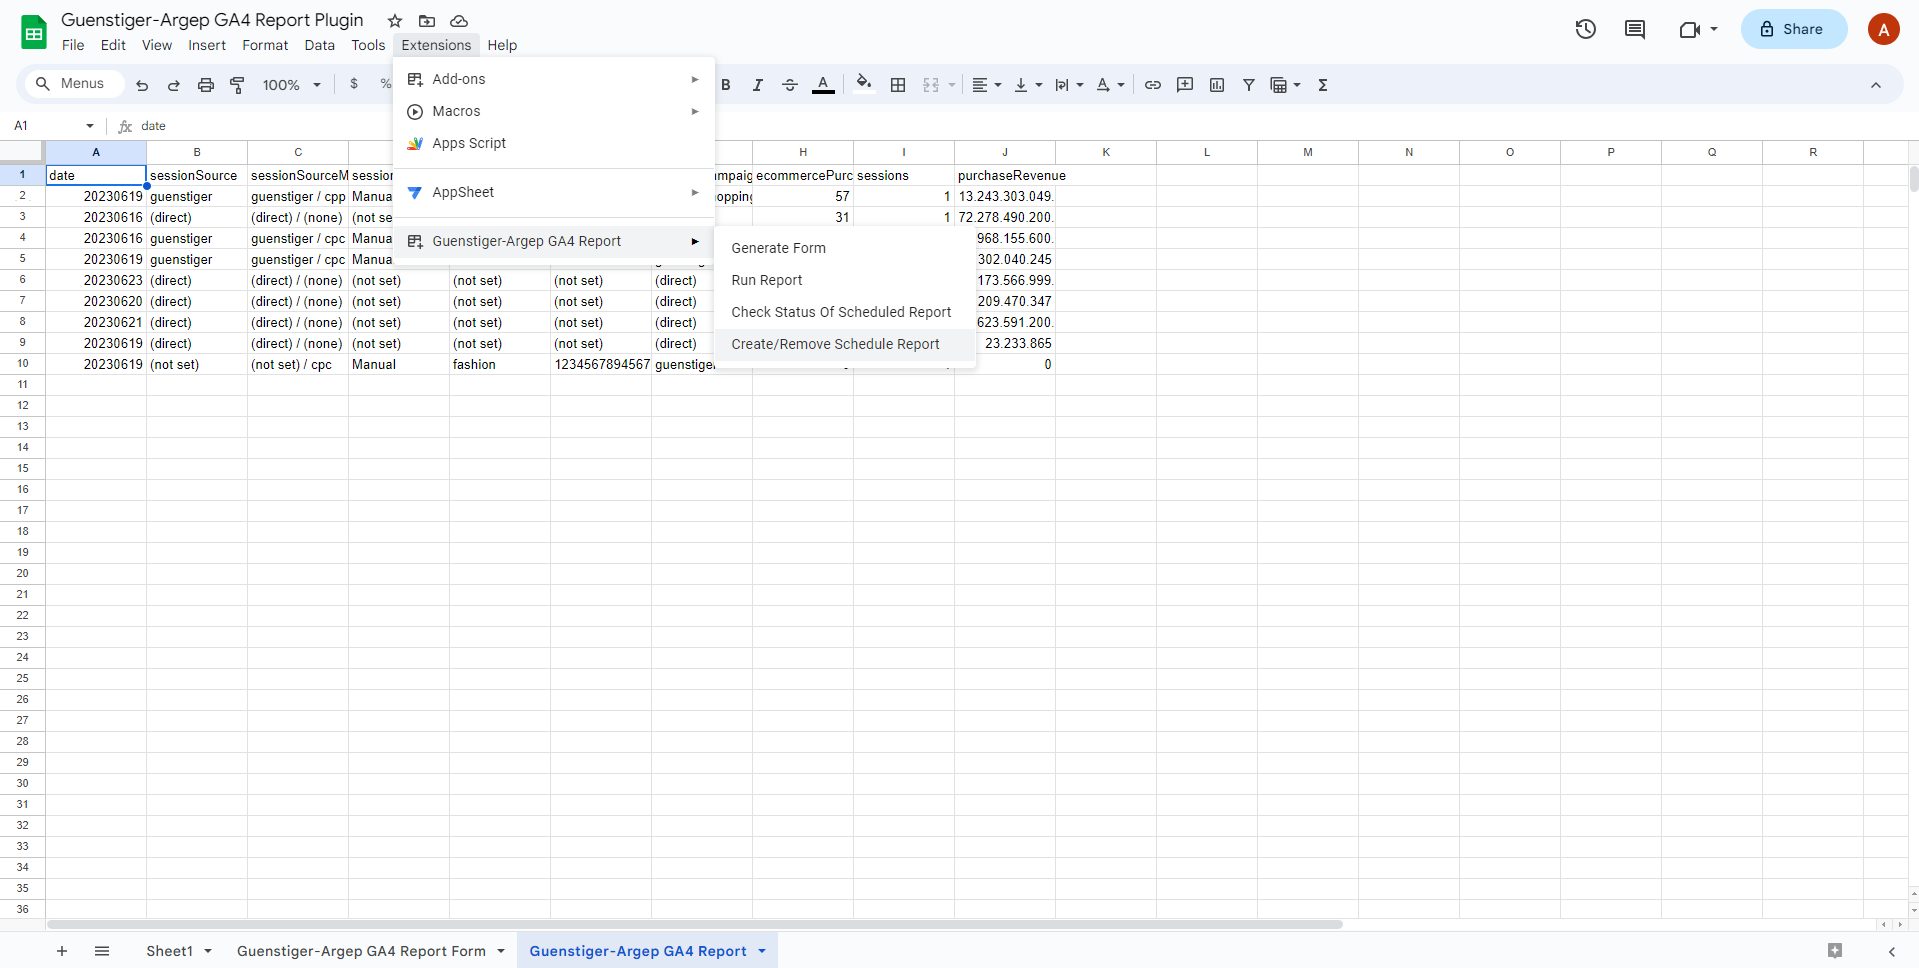The width and height of the screenshot is (1919, 968).
Task: Move the document to a folder
Action: tap(427, 21)
